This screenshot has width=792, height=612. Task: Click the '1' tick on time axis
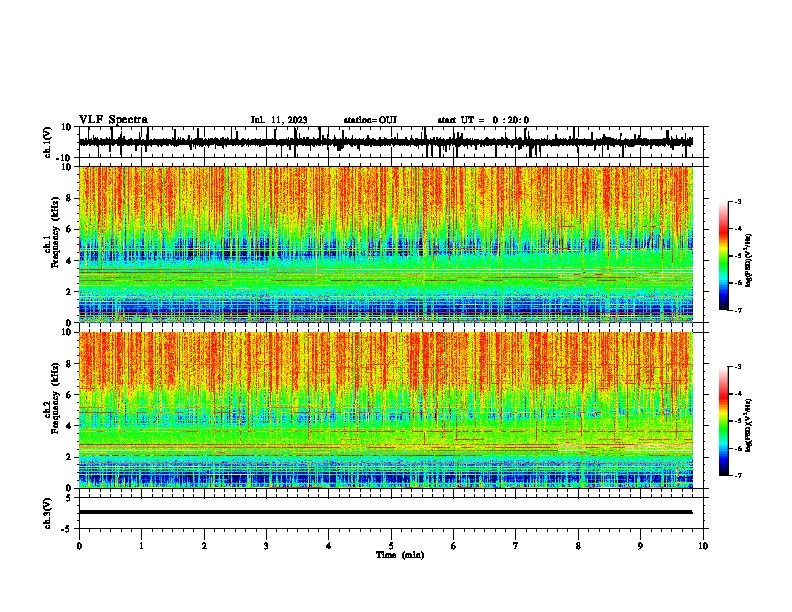141,546
